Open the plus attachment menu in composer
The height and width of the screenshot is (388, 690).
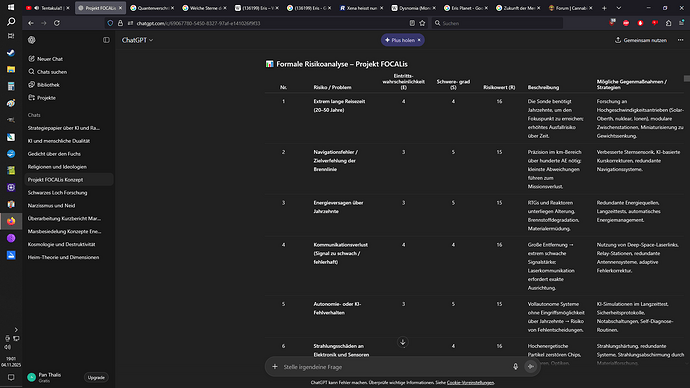(x=275, y=366)
